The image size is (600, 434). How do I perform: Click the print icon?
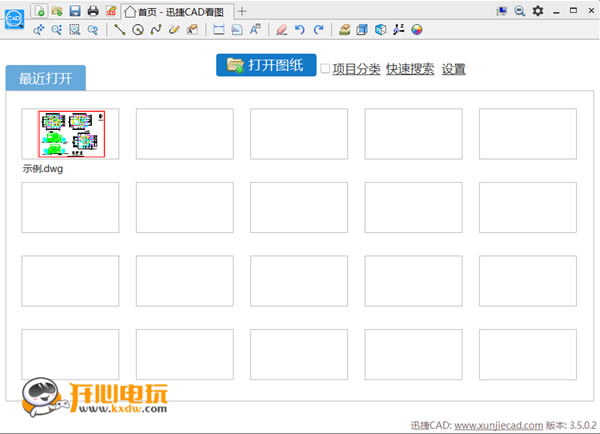coord(93,11)
